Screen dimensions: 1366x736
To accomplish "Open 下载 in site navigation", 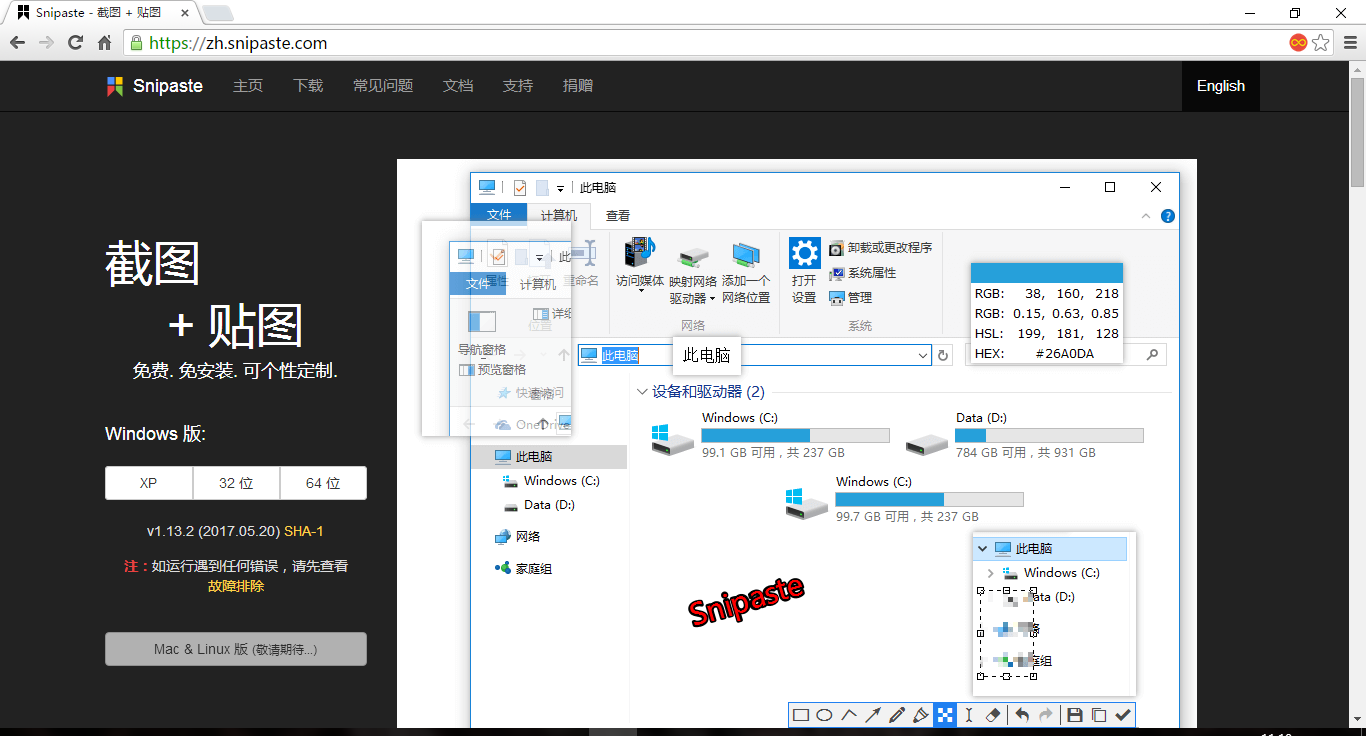I will pyautogui.click(x=308, y=86).
